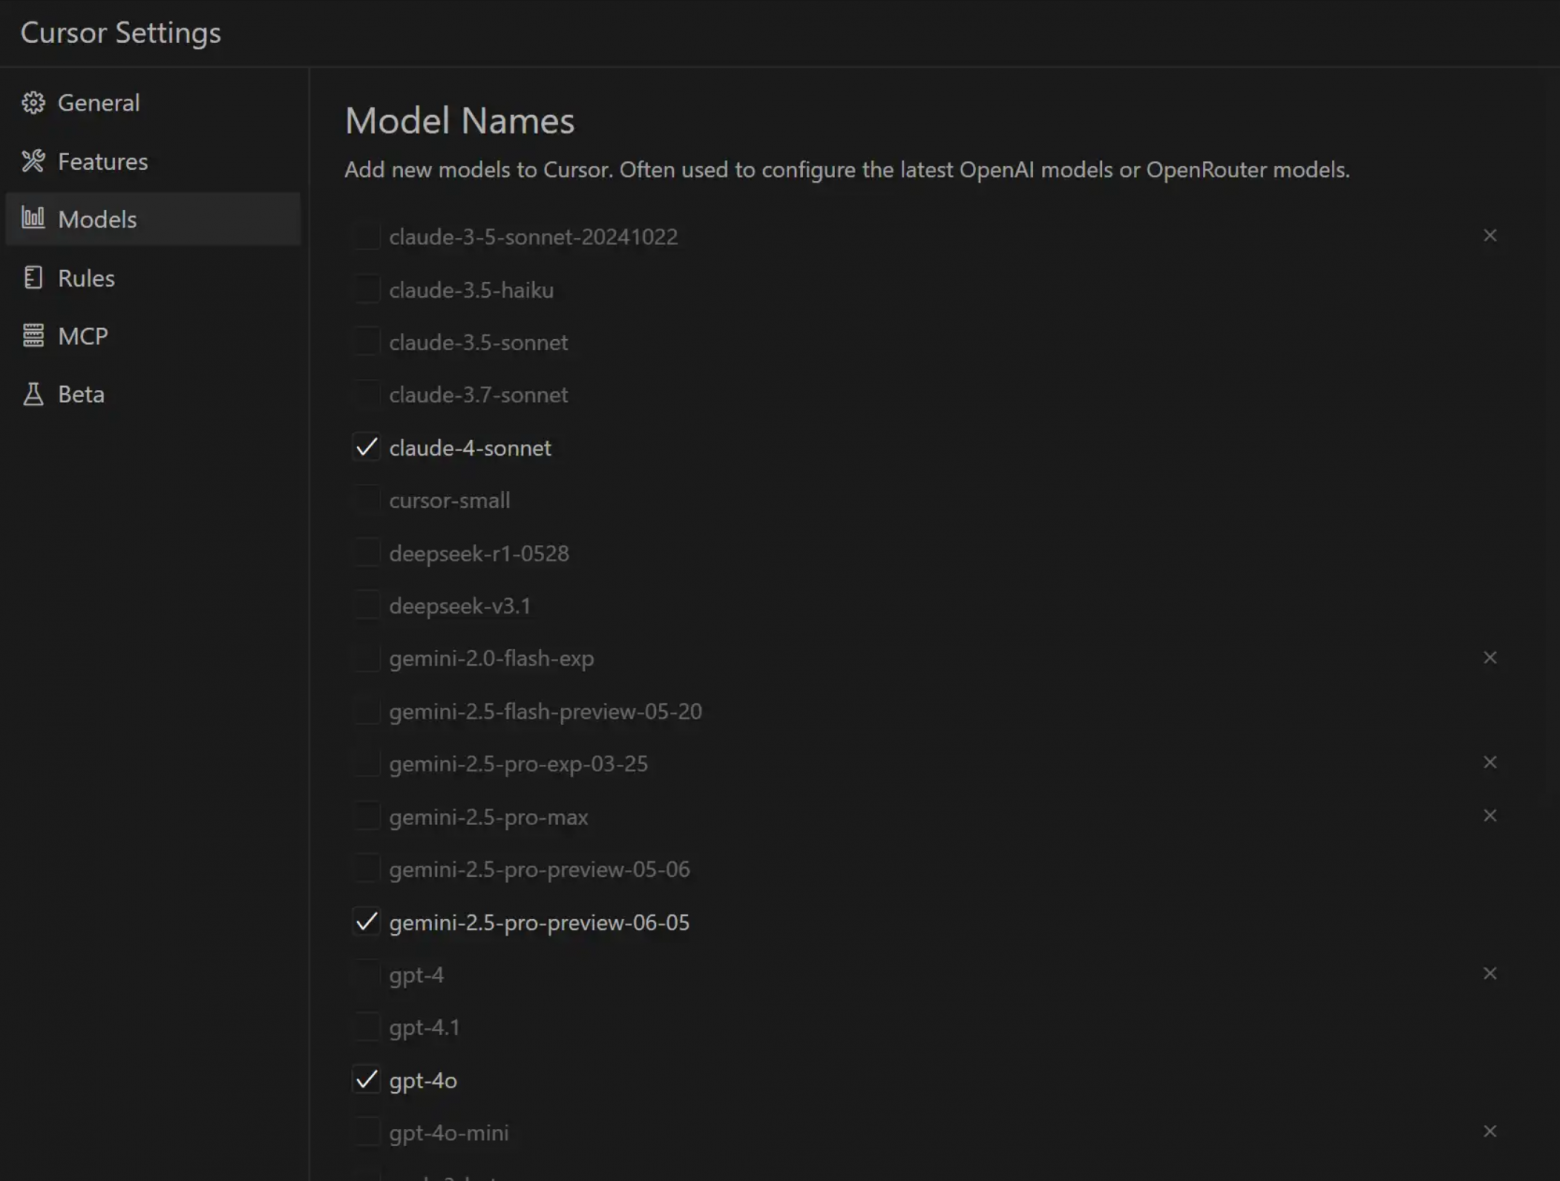The height and width of the screenshot is (1181, 1560).
Task: Click the General gear icon
Action: coord(33,103)
